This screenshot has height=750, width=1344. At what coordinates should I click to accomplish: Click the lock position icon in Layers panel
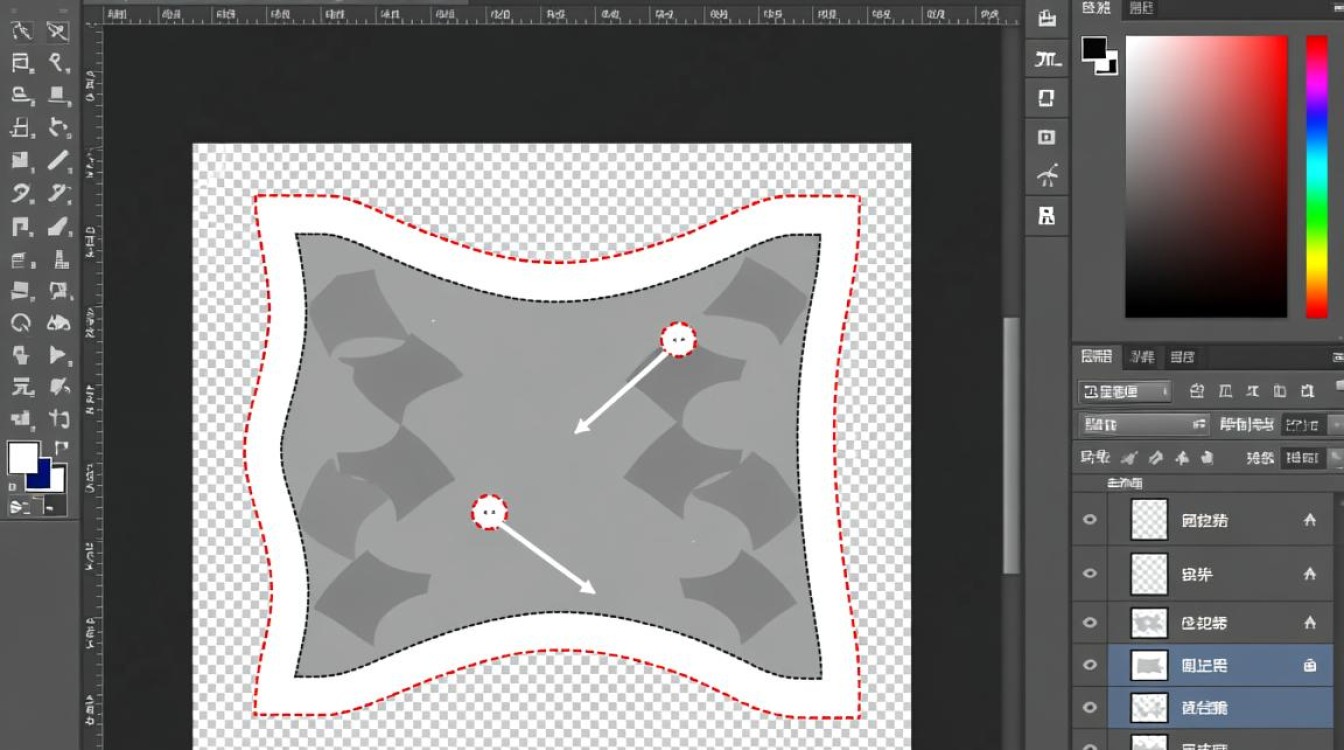click(x=1182, y=458)
